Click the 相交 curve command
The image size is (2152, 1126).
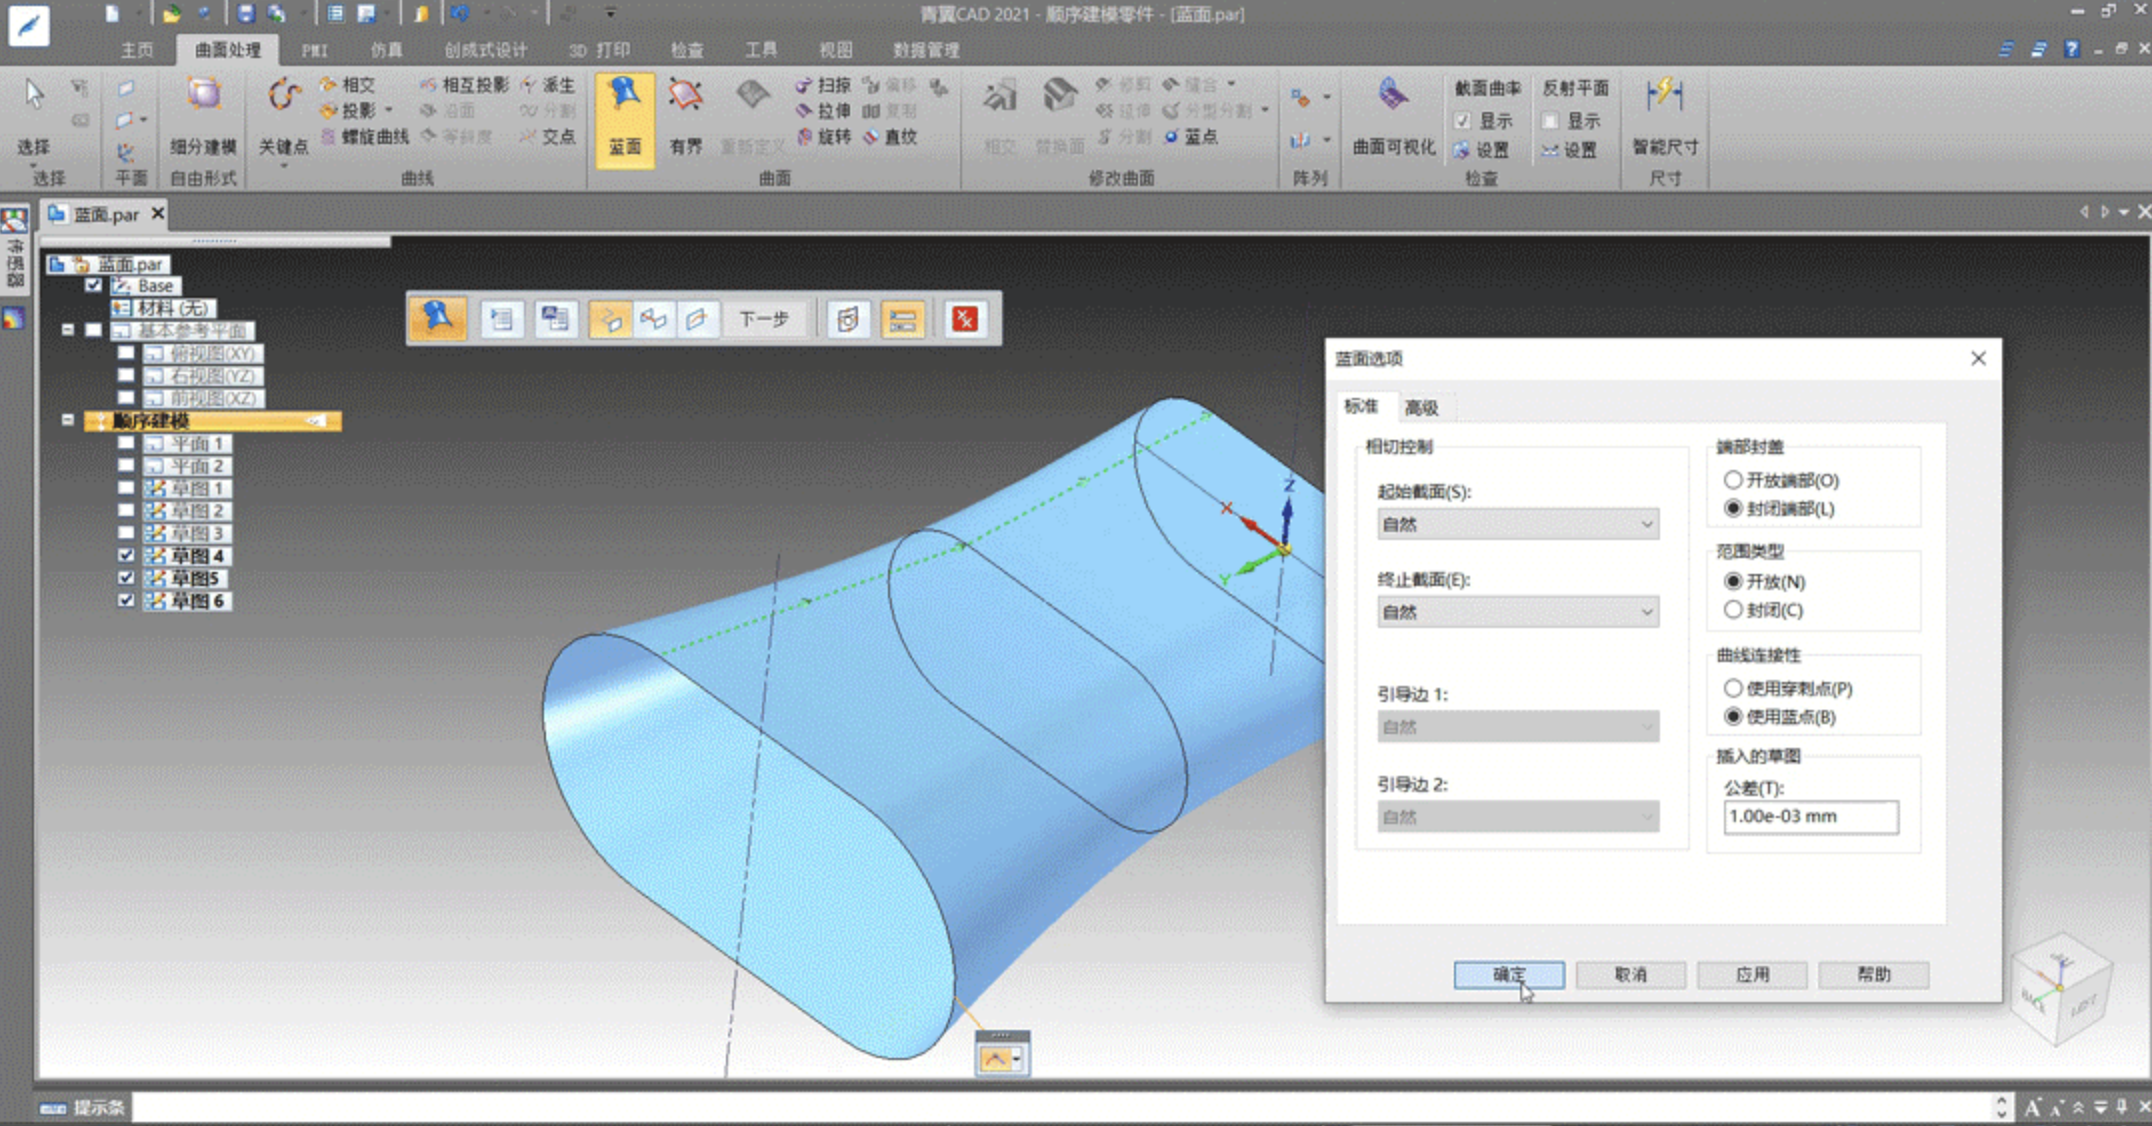coord(347,85)
